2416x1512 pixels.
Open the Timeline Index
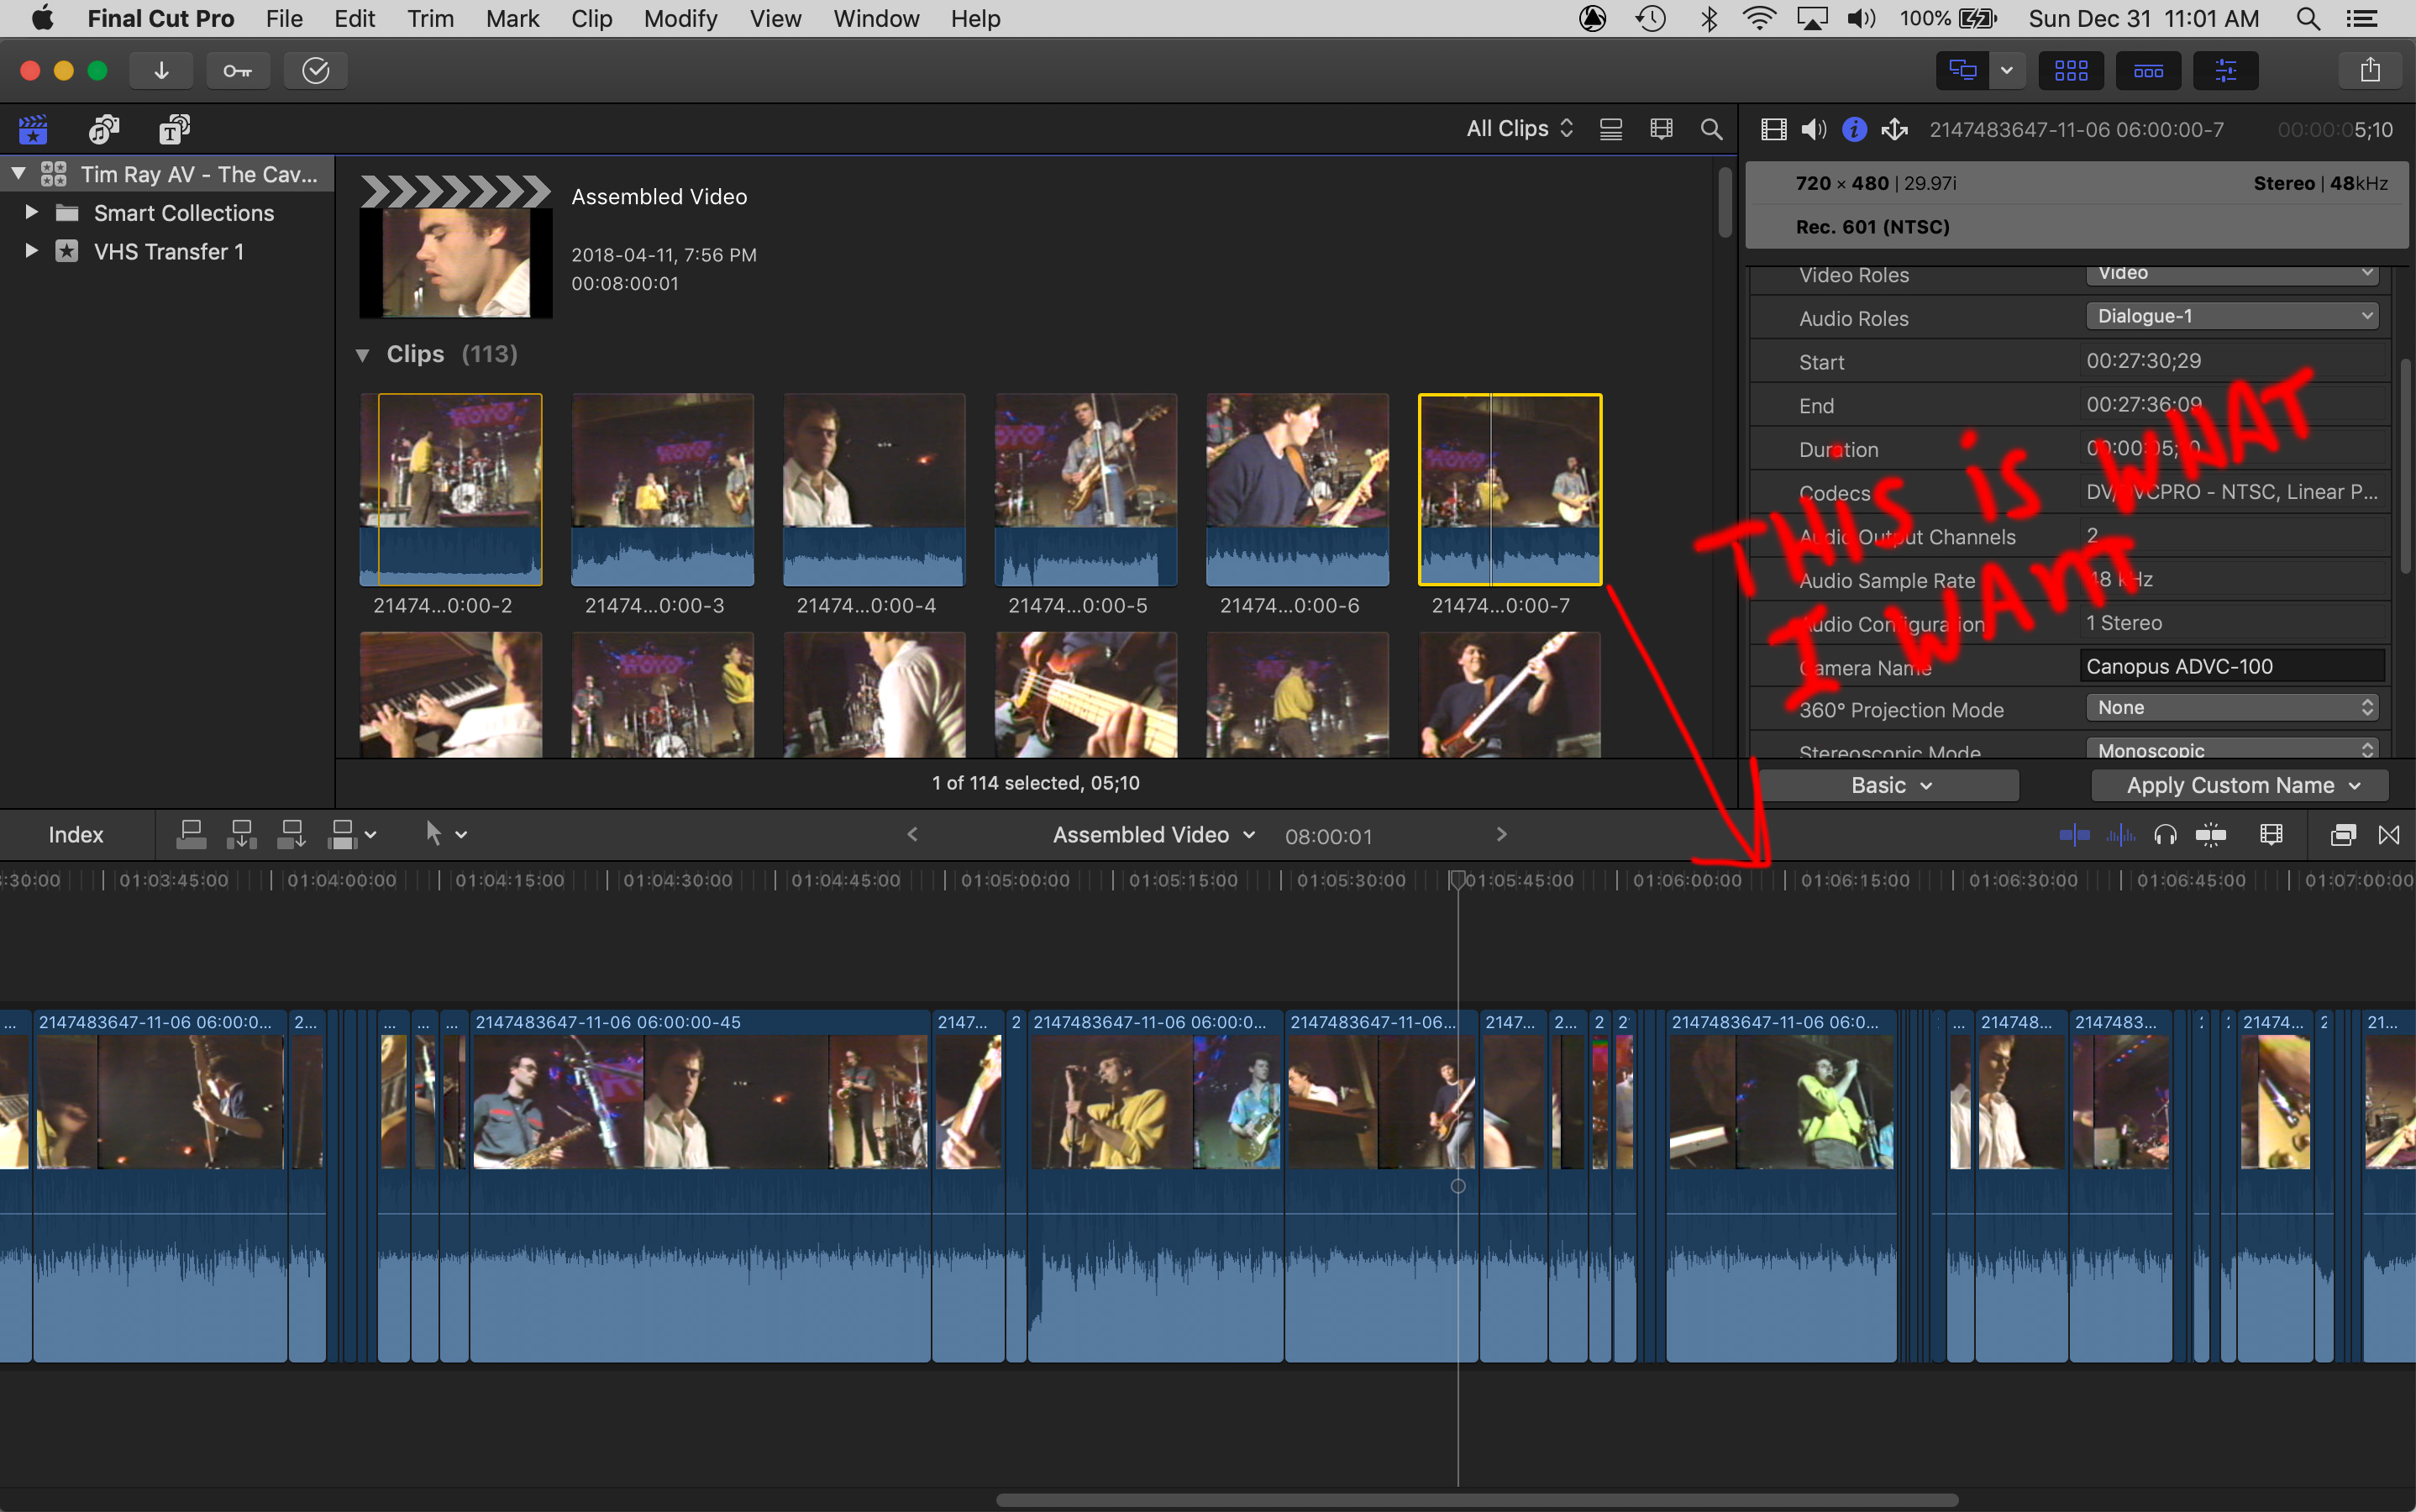click(76, 834)
